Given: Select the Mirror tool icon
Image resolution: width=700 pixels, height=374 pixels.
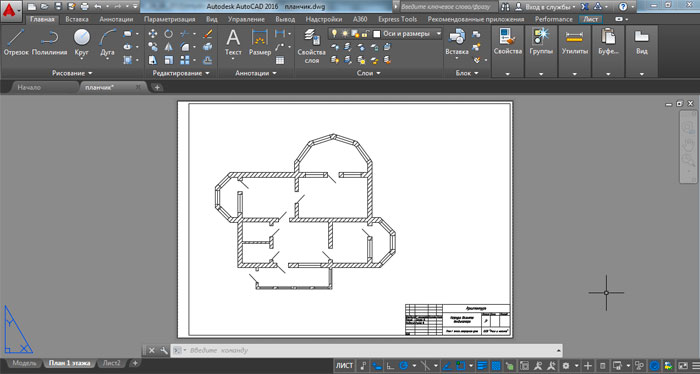Looking at the screenshot, I should pyautogui.click(x=168, y=46).
